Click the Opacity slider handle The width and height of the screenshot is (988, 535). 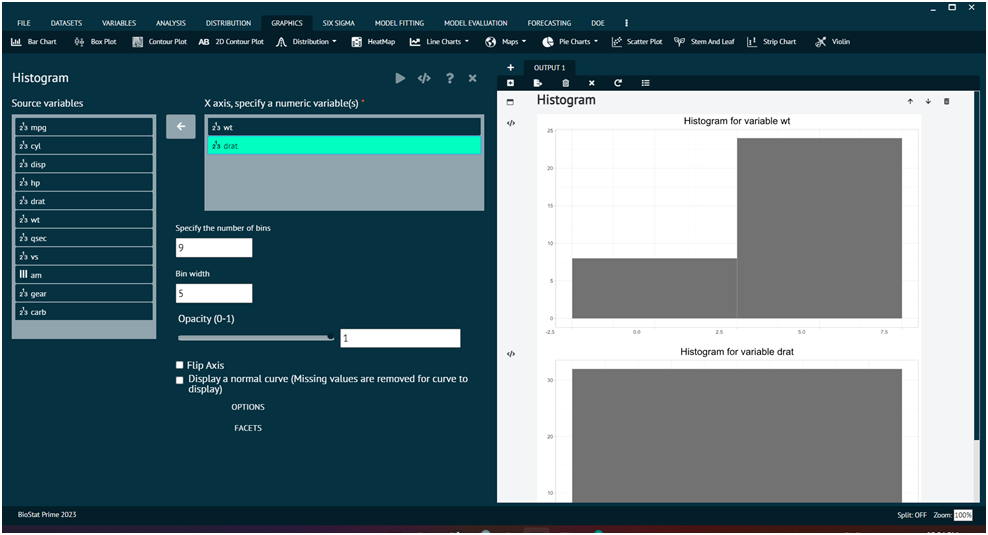tap(330, 337)
